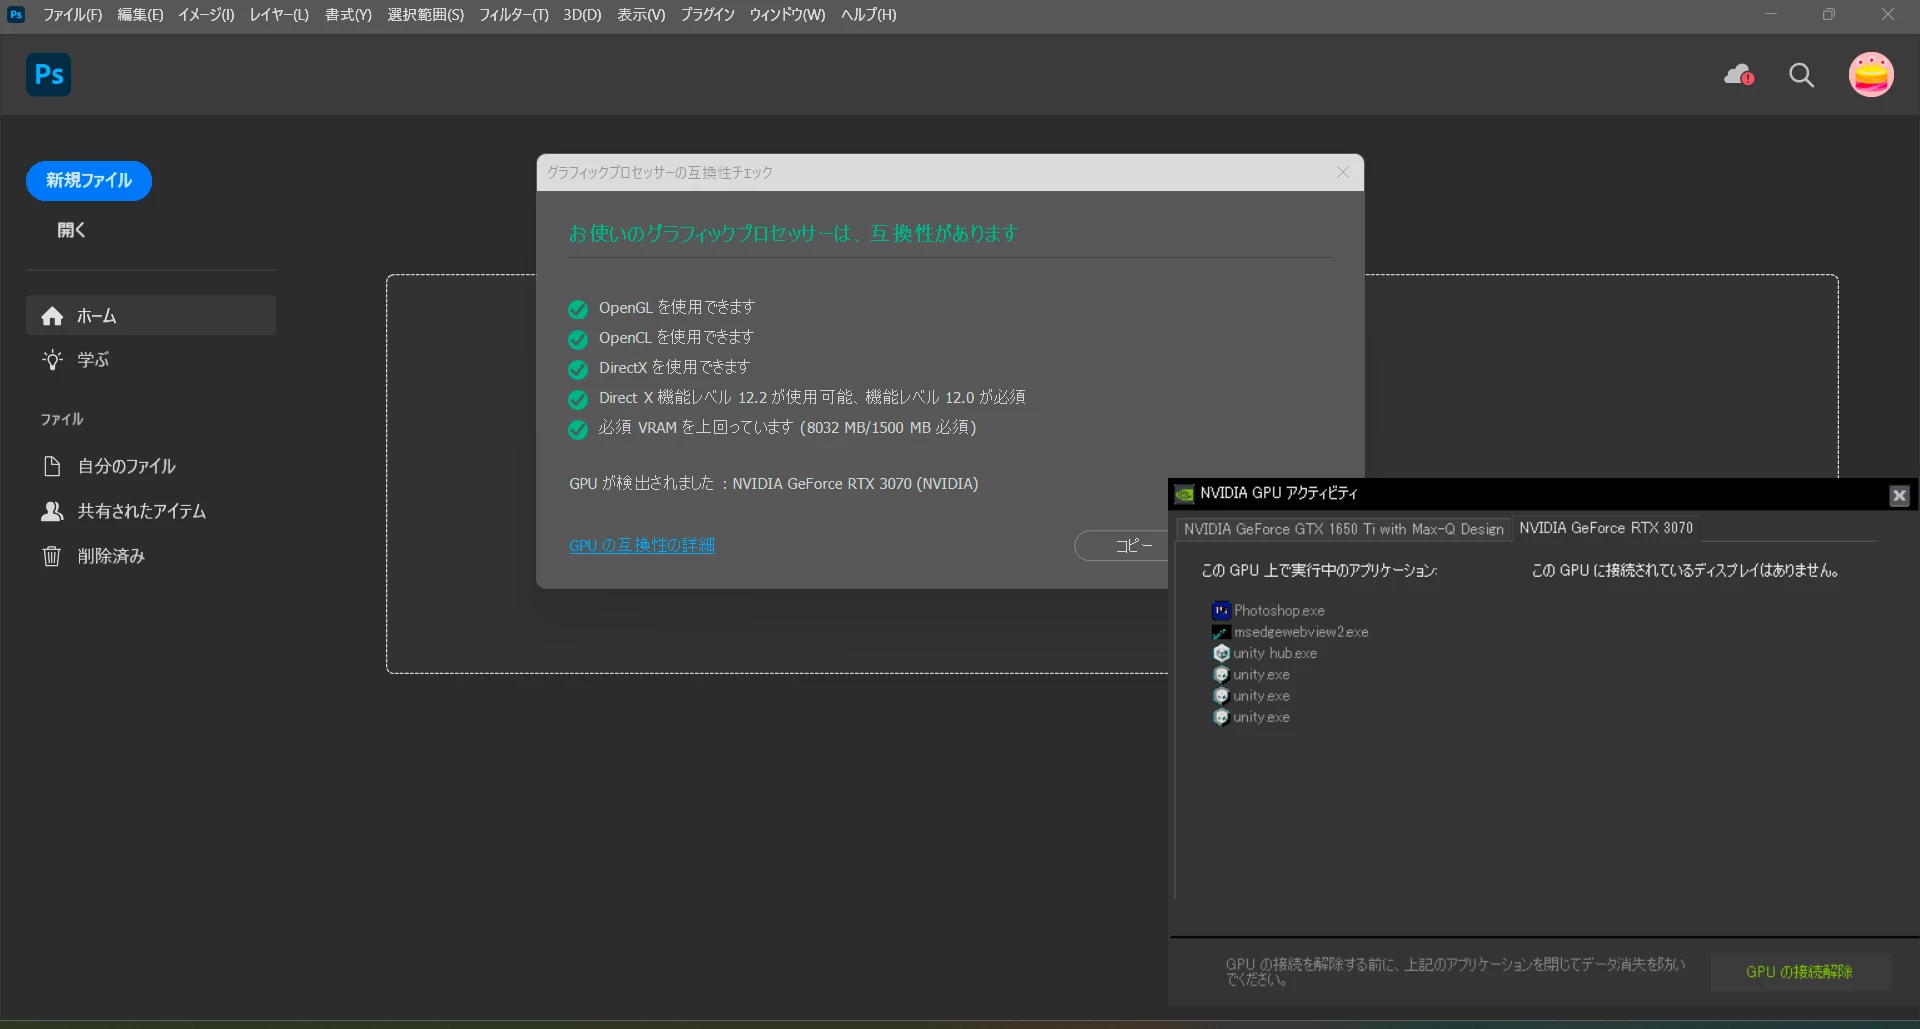Open the 3D(D) menu
This screenshot has height=1029, width=1920.
(582, 14)
